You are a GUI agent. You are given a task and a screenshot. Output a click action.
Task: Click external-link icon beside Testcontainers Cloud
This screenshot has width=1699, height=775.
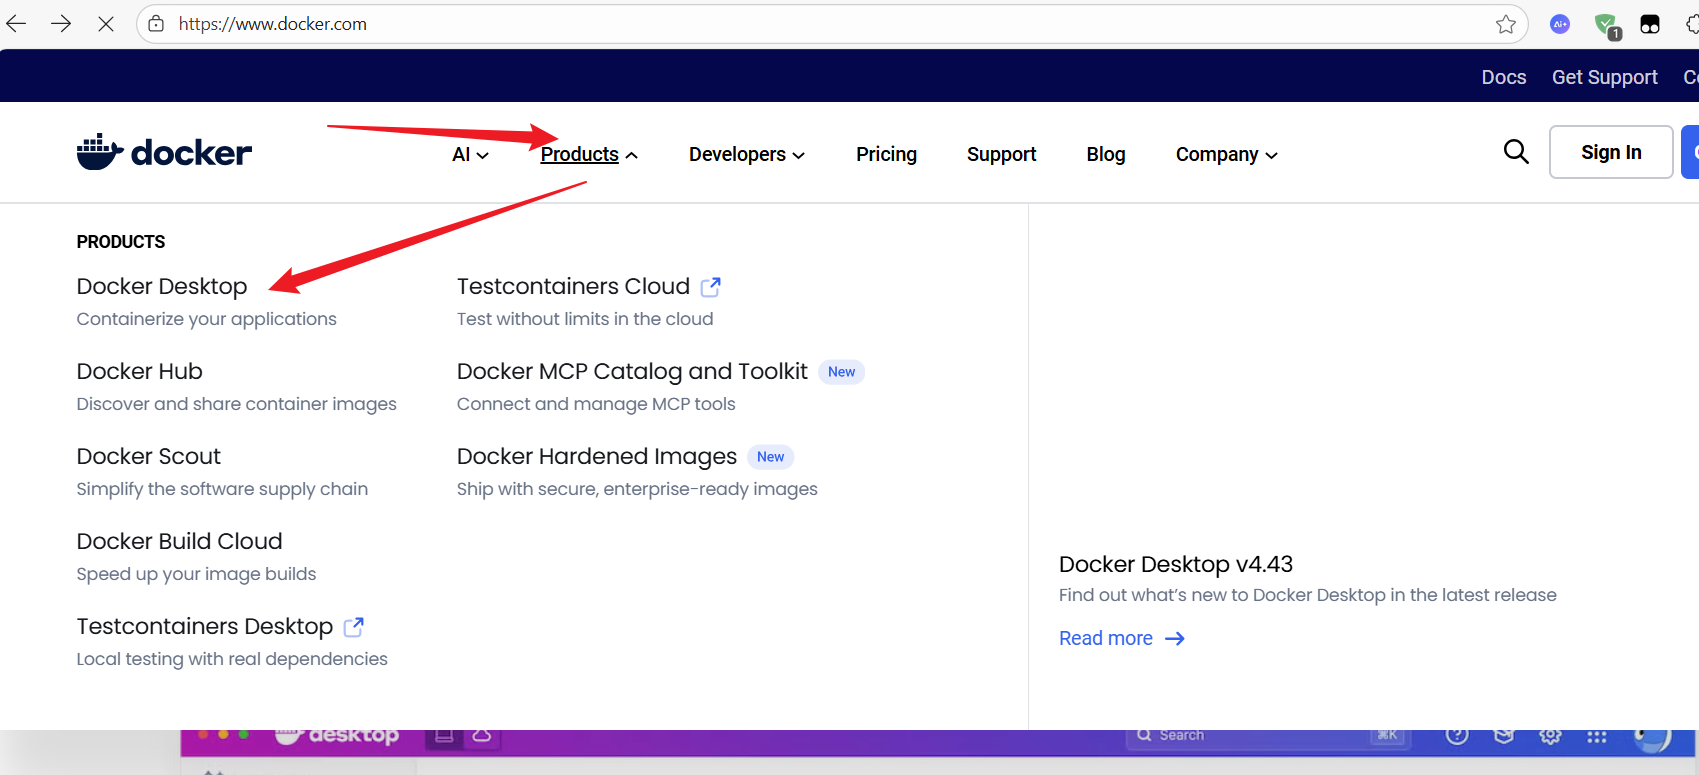pyautogui.click(x=711, y=287)
